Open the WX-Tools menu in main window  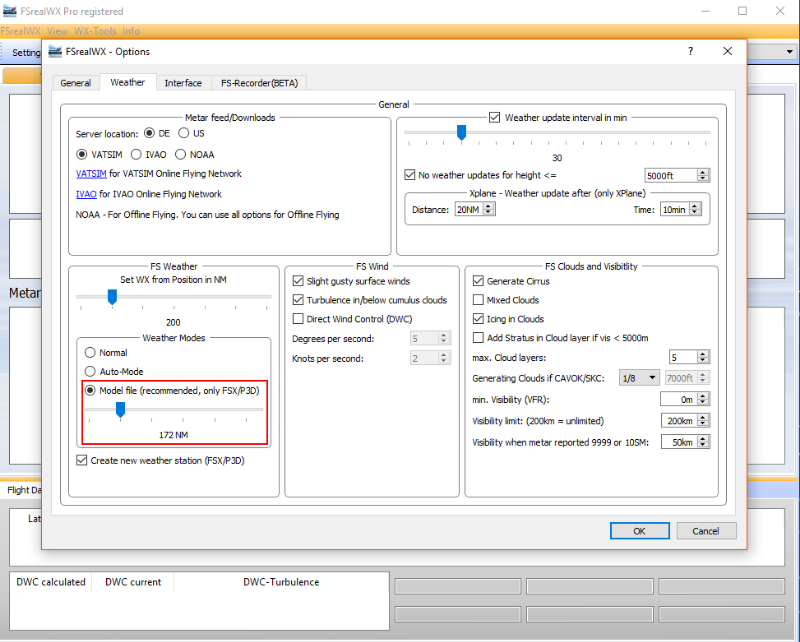coord(95,31)
